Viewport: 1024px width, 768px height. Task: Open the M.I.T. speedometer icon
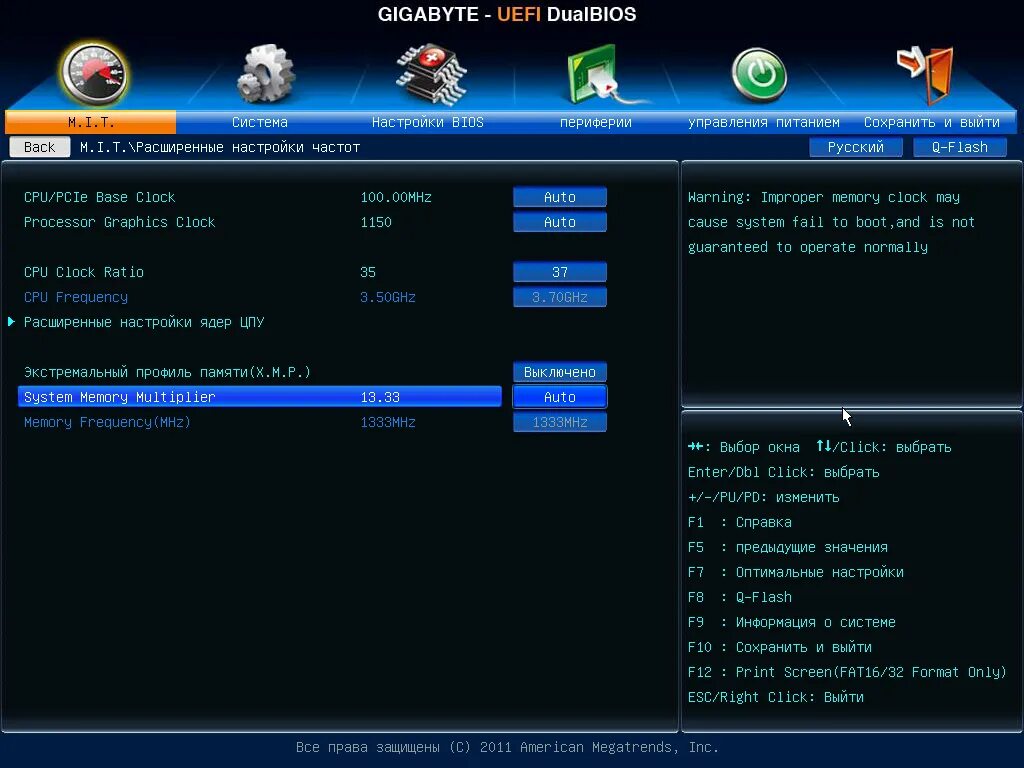click(x=95, y=74)
